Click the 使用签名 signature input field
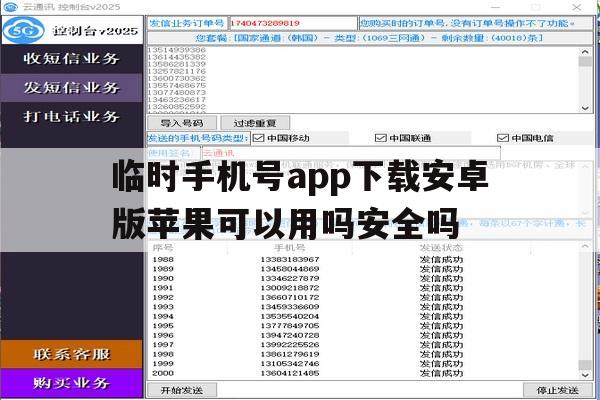 coord(351,153)
